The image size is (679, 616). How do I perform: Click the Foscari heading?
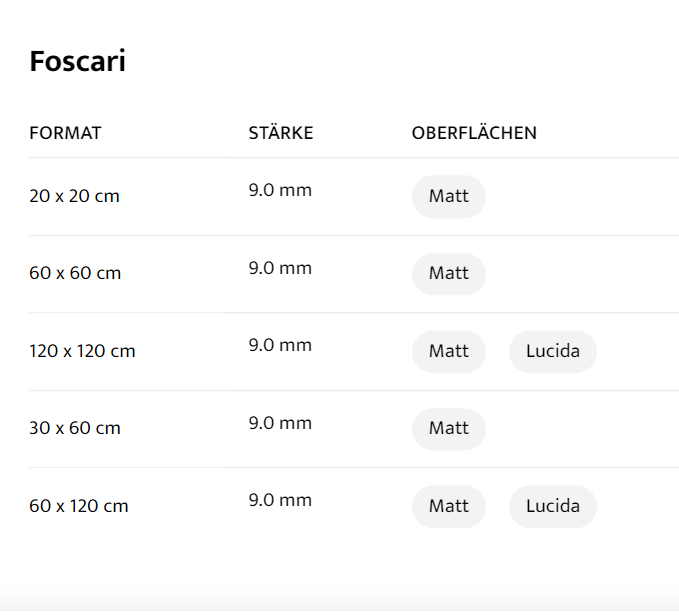(77, 62)
